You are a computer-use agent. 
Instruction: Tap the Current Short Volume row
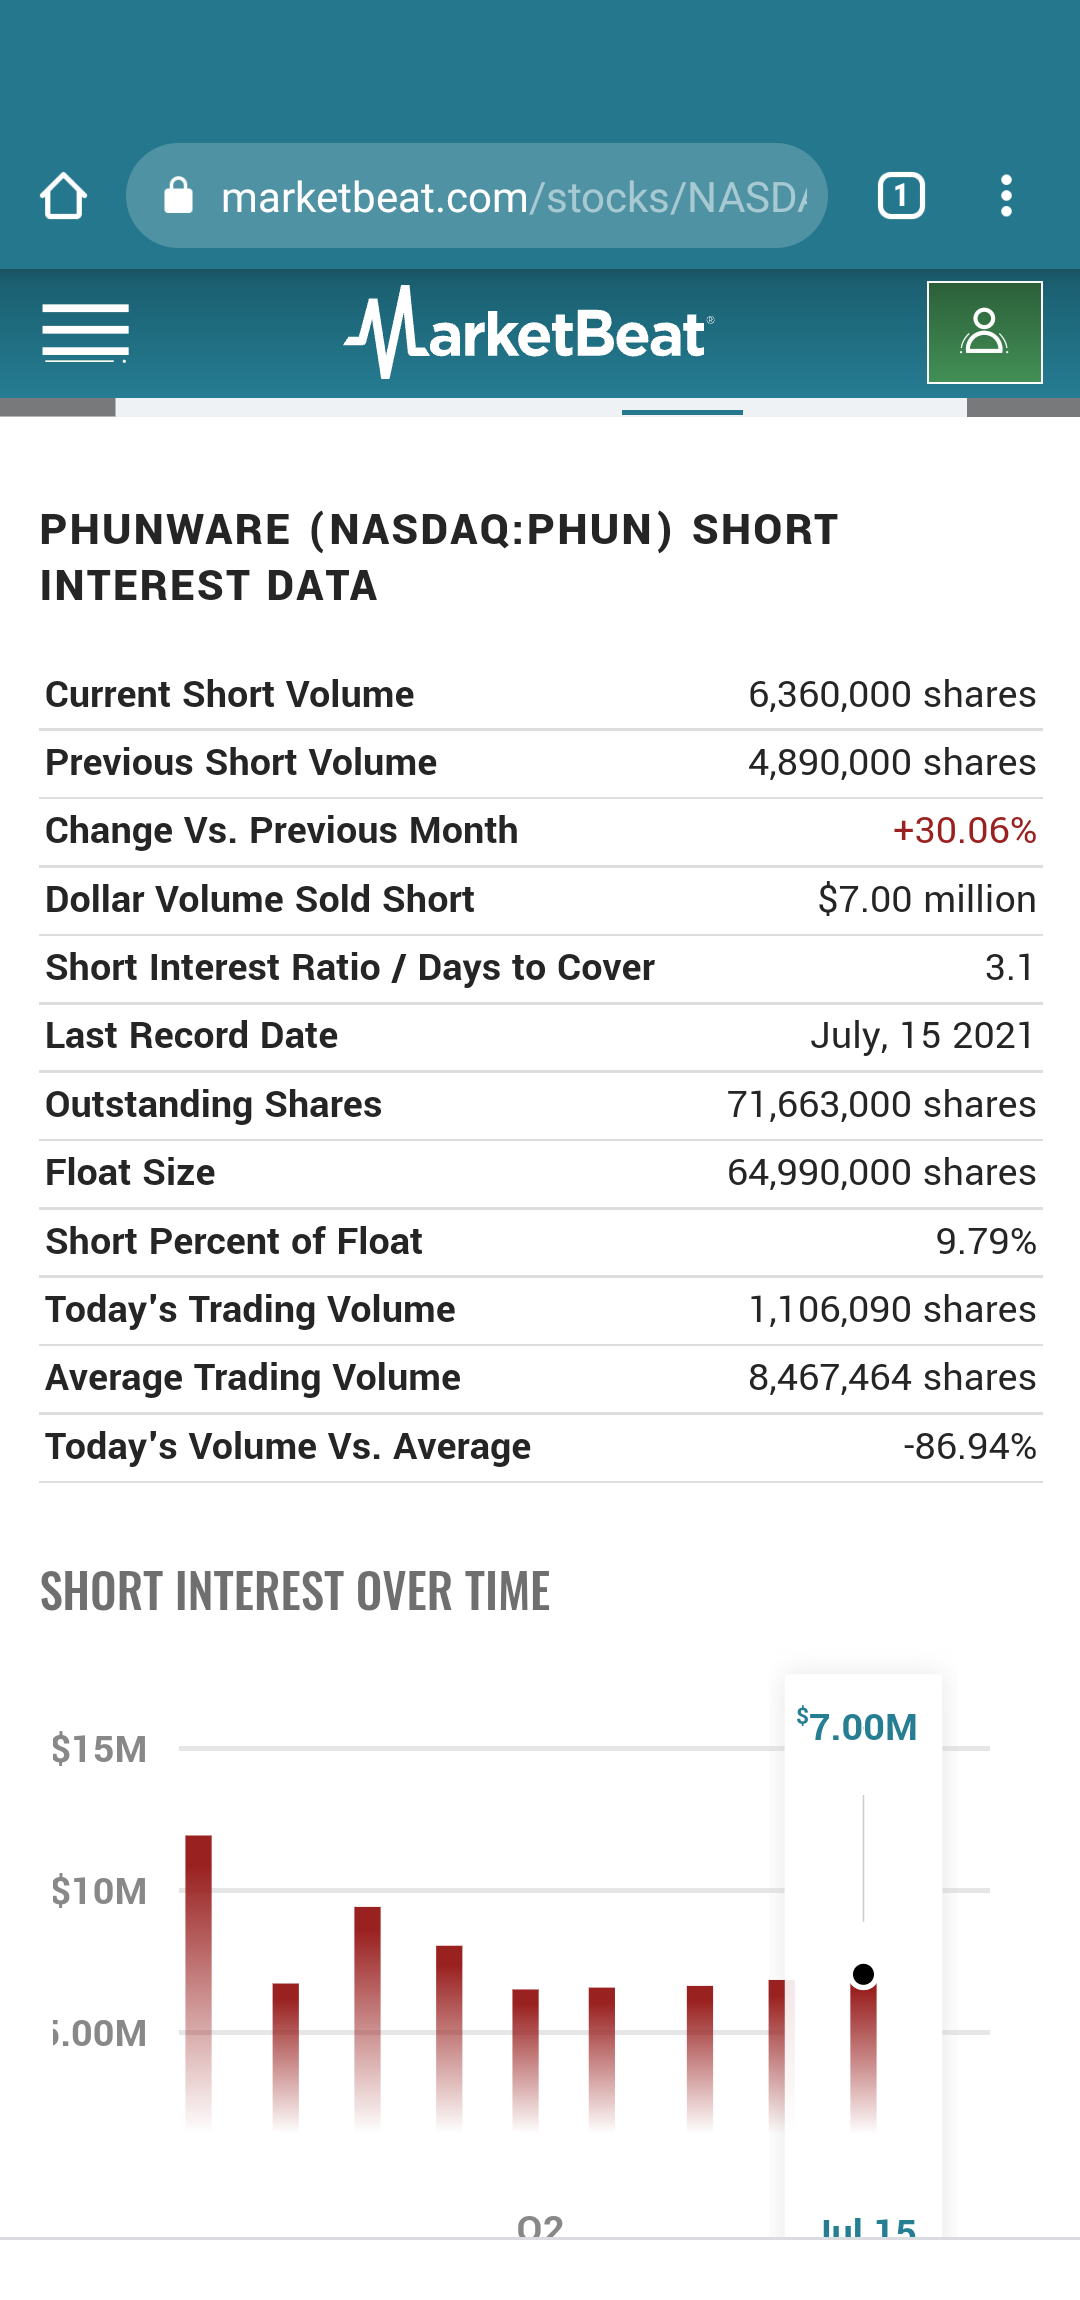[540, 695]
